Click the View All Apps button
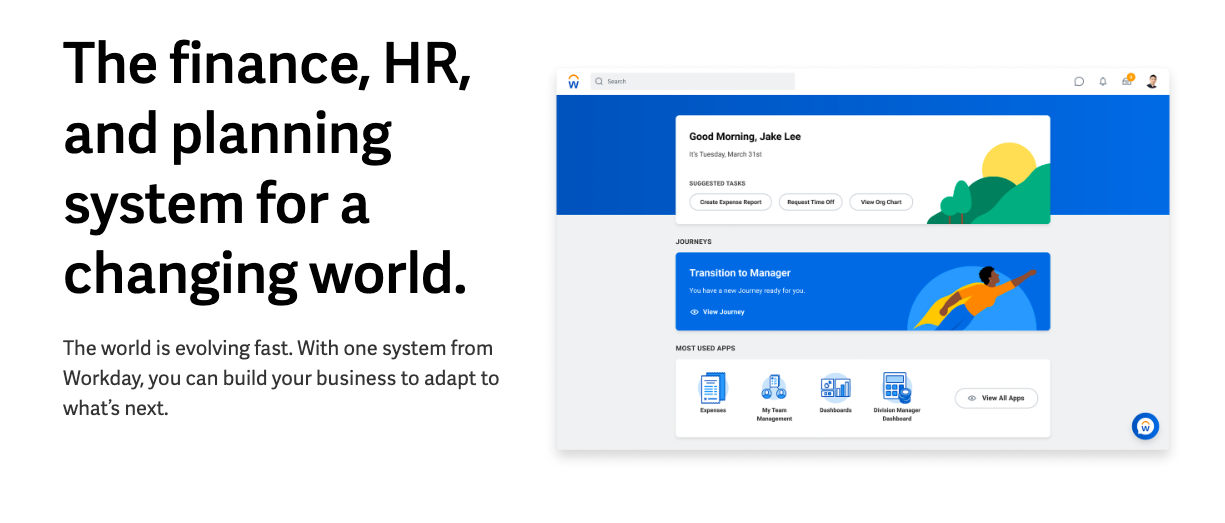Screen dimensions: 1225x523 click(x=996, y=398)
